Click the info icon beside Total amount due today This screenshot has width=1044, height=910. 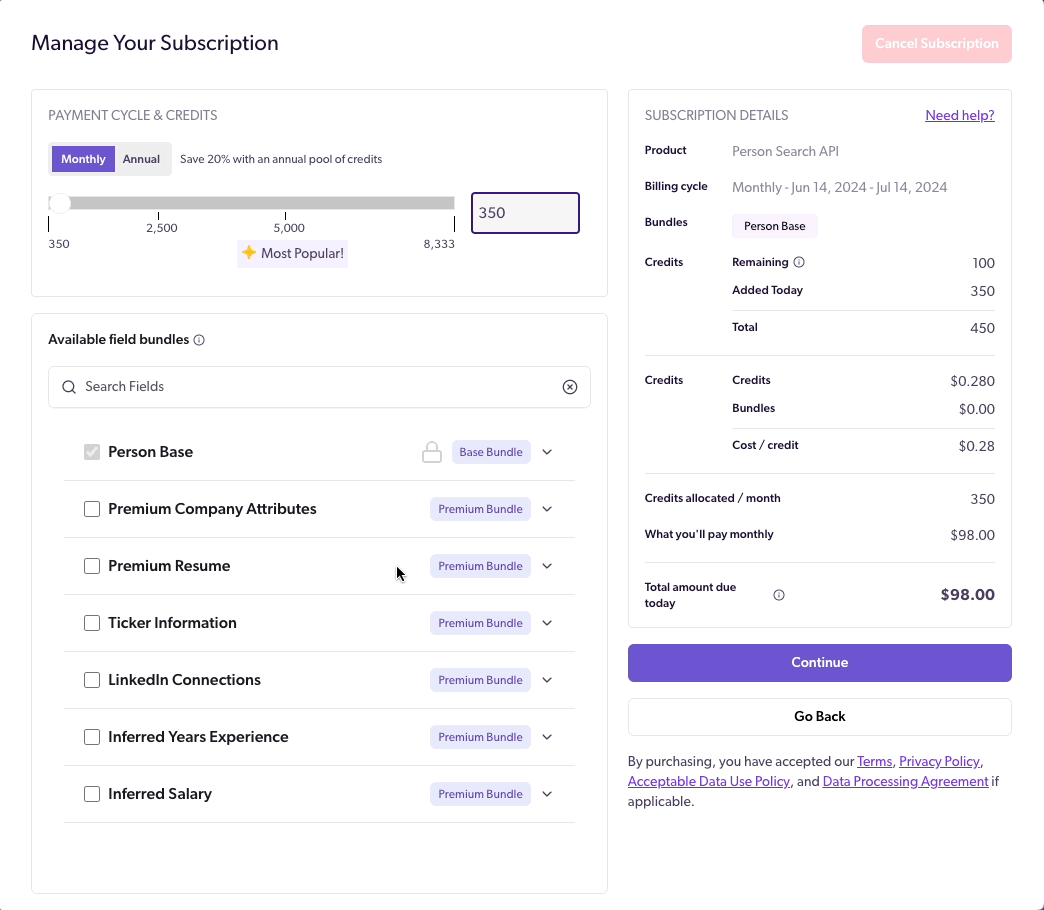pyautogui.click(x=779, y=594)
